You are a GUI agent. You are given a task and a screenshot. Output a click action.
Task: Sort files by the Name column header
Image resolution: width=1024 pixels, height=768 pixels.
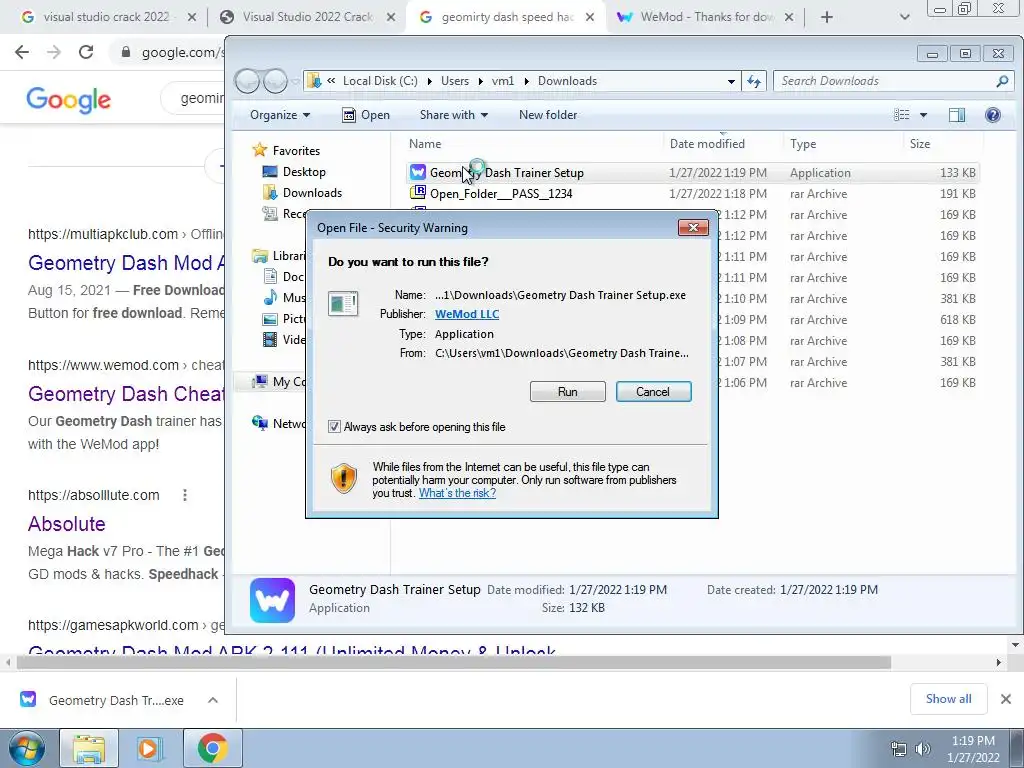pyautogui.click(x=425, y=144)
